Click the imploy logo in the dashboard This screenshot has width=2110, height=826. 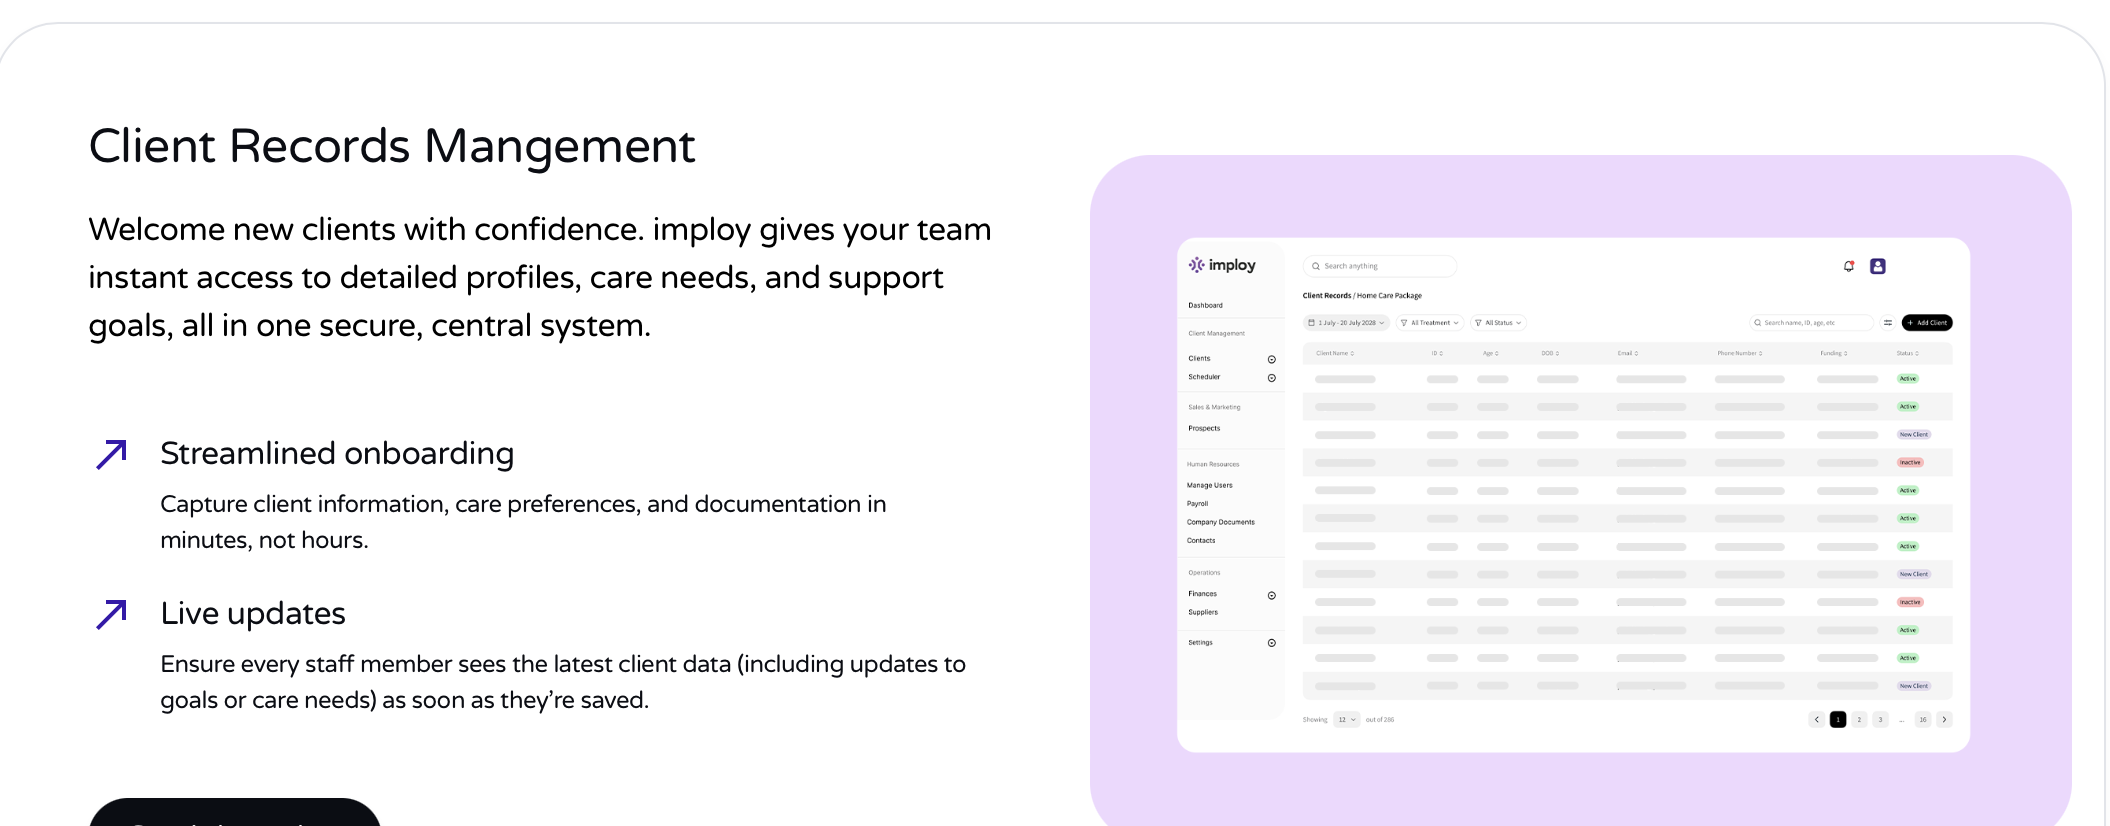pos(1221,265)
